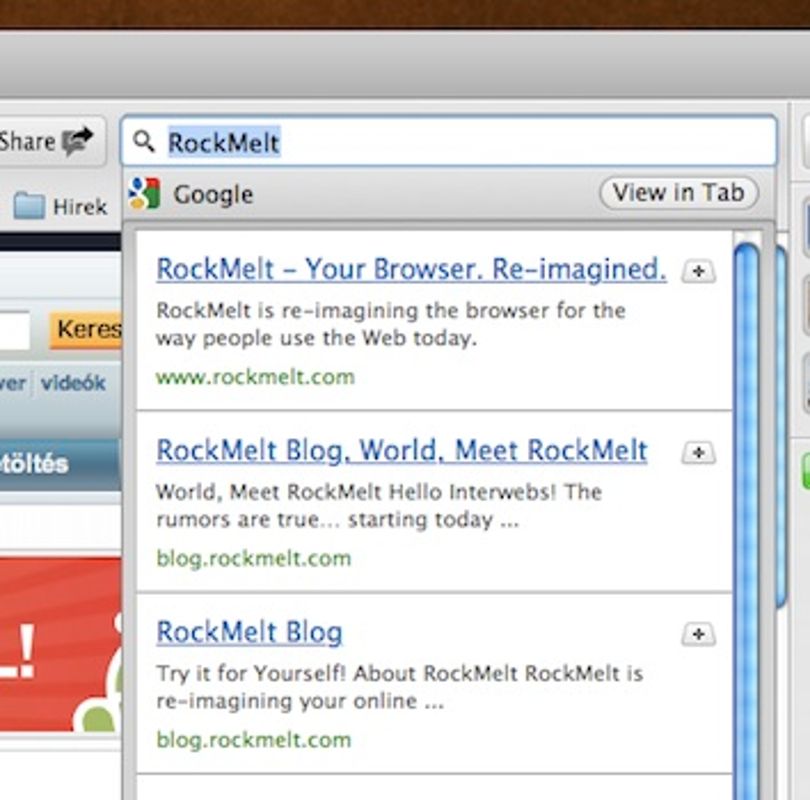Click the www.rockmelt.com green URL
The height and width of the screenshot is (800, 810).
point(255,378)
